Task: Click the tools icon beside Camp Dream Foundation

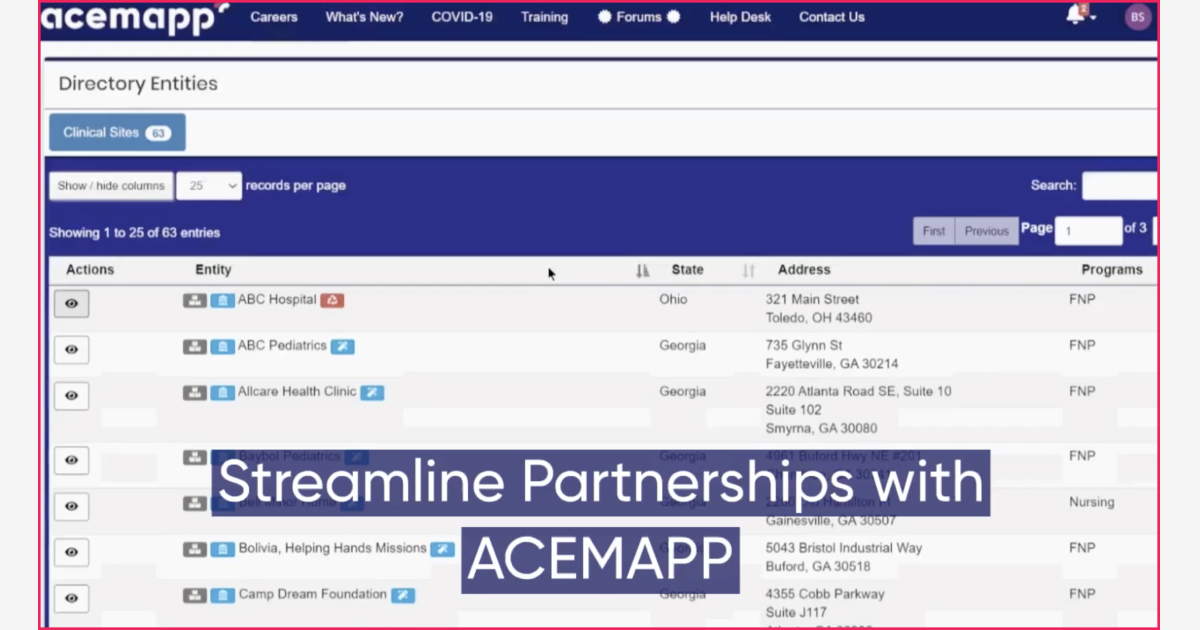Action: click(402, 594)
